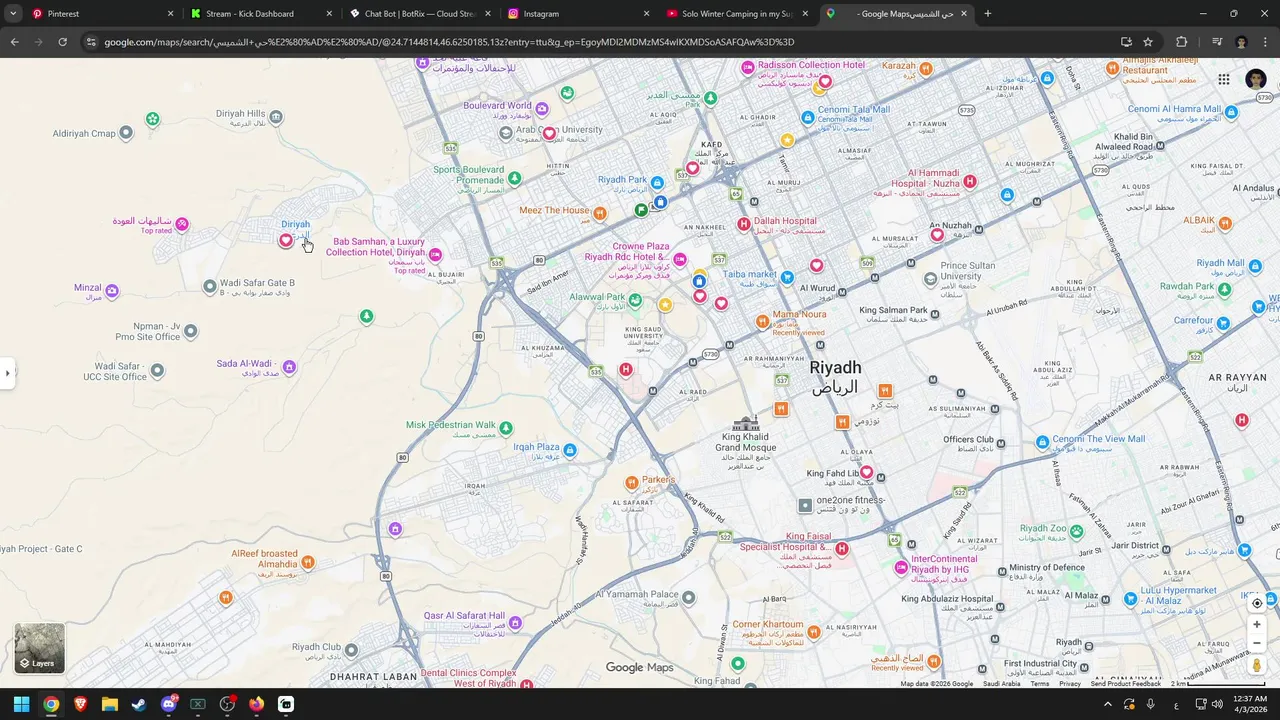This screenshot has height=720, width=1280.
Task: Zoom in on the map
Action: [1257, 624]
